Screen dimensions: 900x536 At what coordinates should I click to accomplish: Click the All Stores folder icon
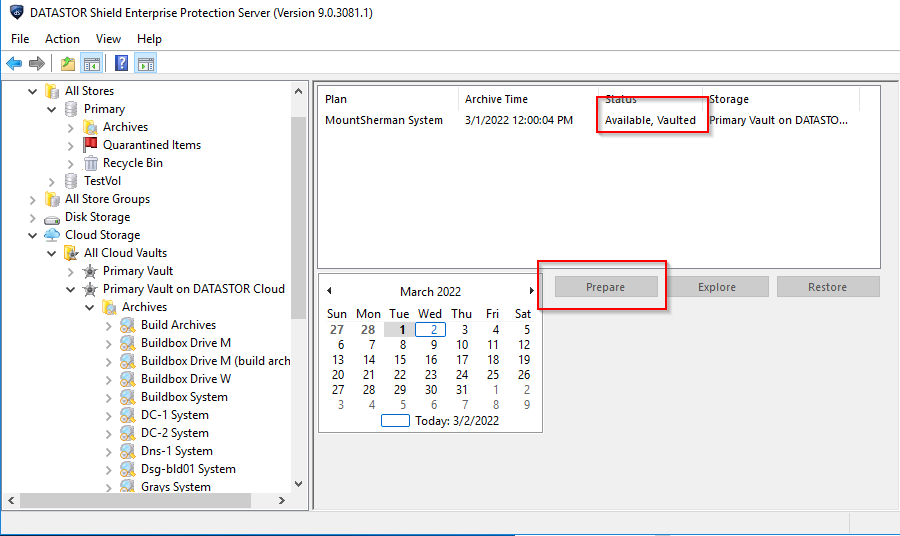point(52,91)
